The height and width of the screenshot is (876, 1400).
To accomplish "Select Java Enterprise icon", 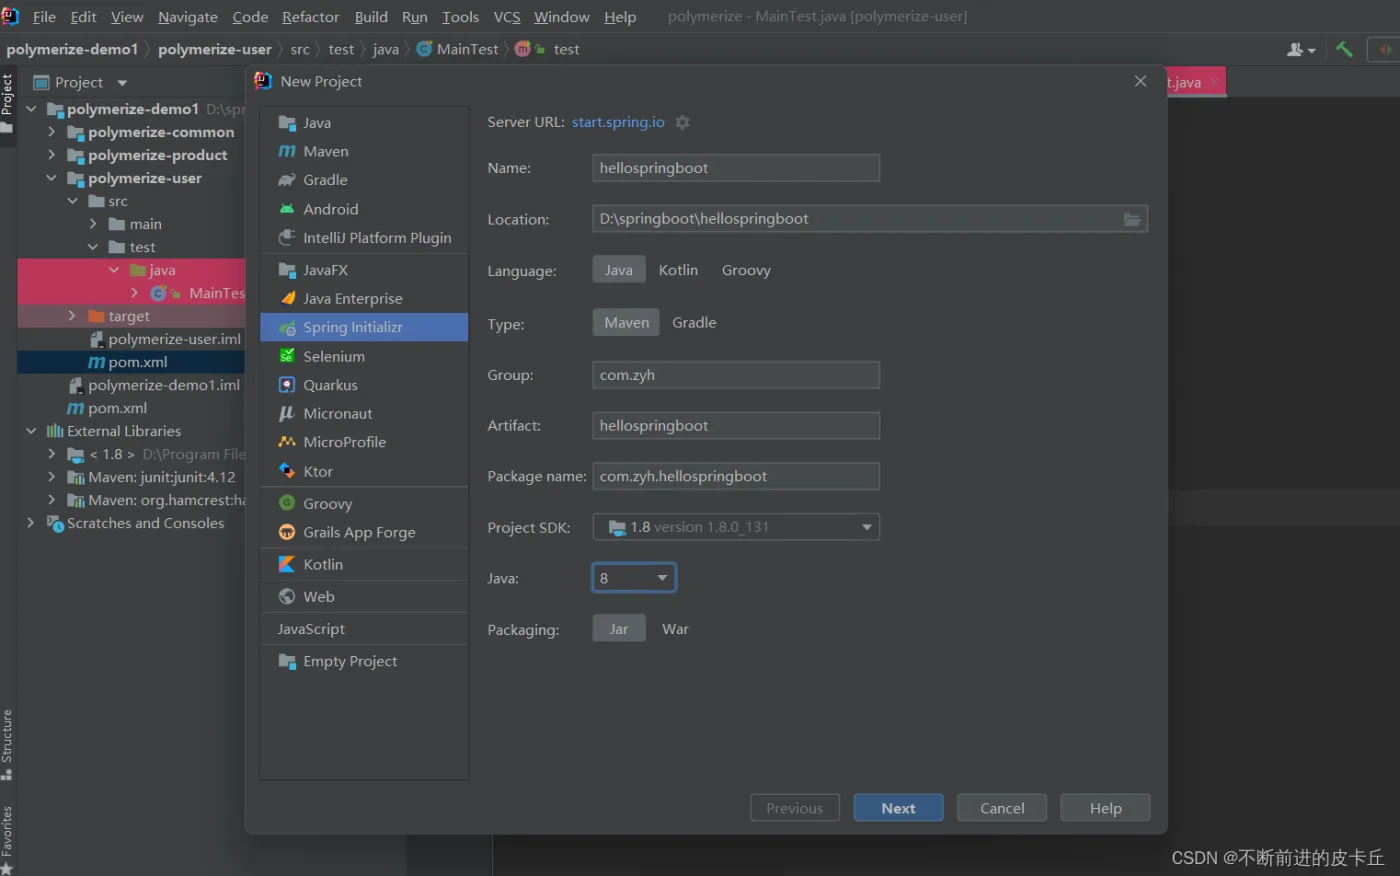I will click(287, 299).
